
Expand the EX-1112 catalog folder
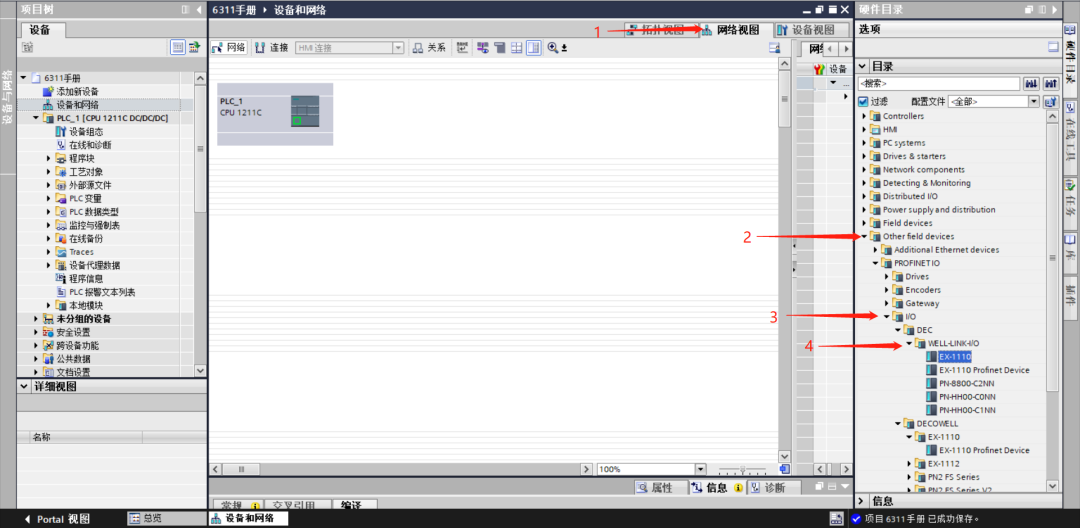(908, 463)
